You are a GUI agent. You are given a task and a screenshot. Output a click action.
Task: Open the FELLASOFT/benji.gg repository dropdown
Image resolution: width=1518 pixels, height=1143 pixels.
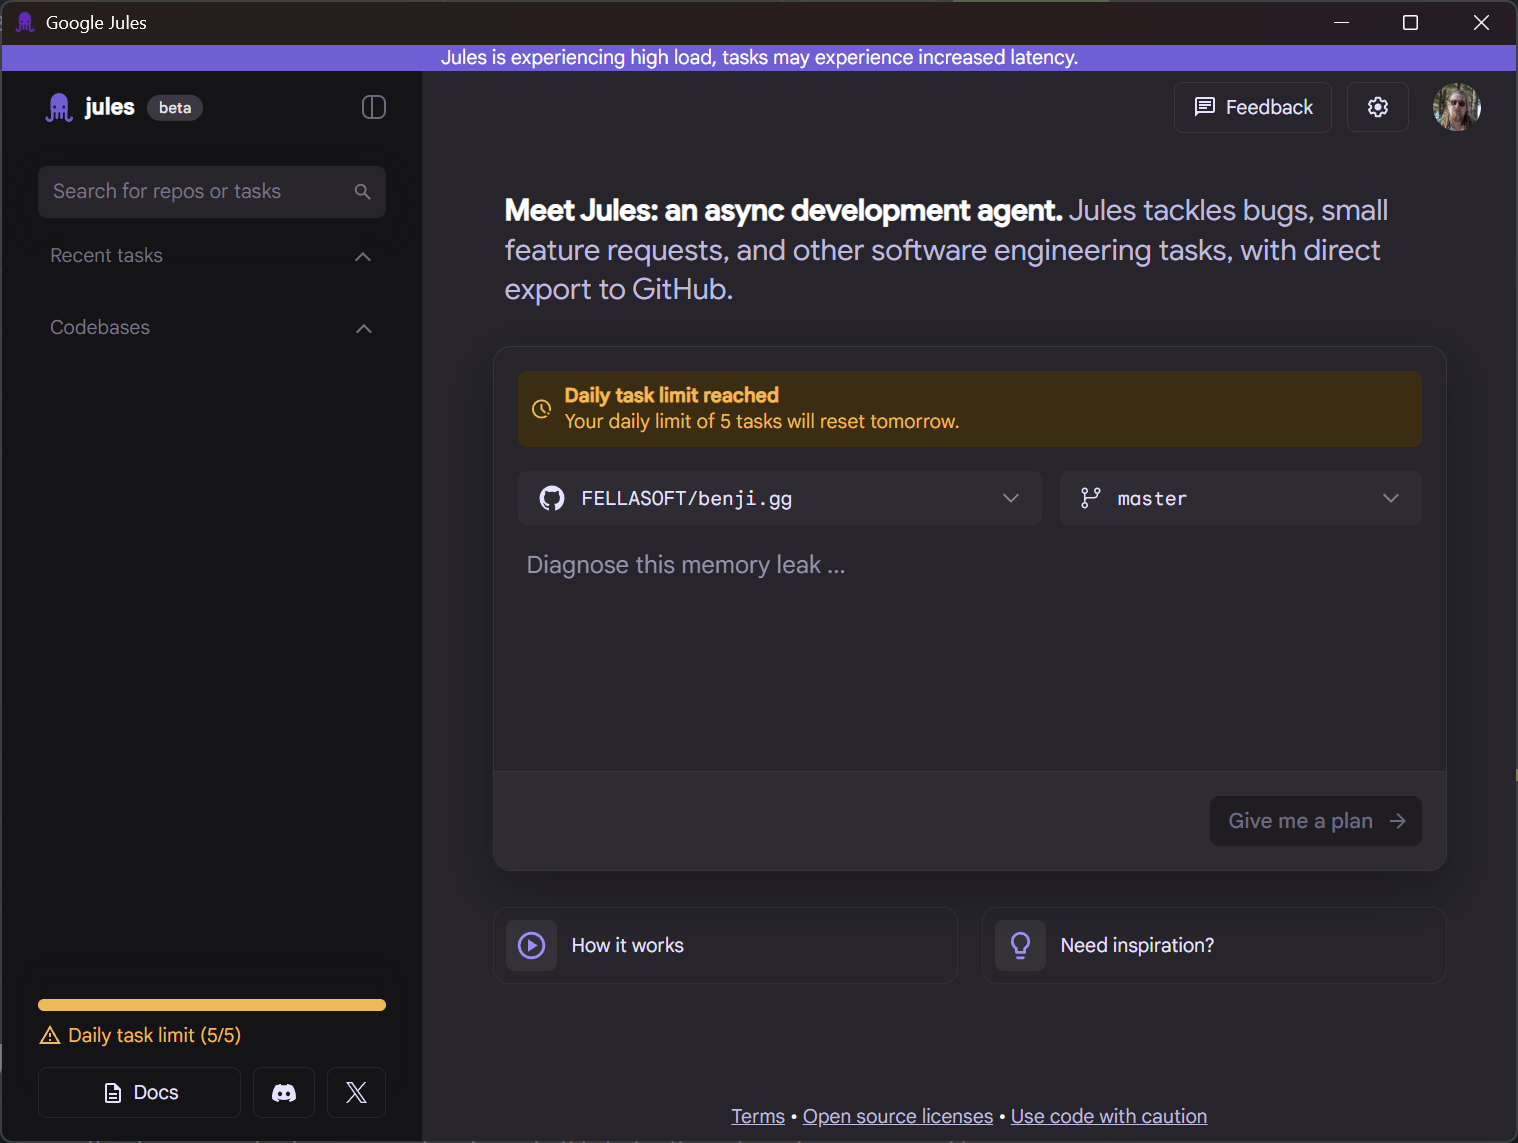780,498
